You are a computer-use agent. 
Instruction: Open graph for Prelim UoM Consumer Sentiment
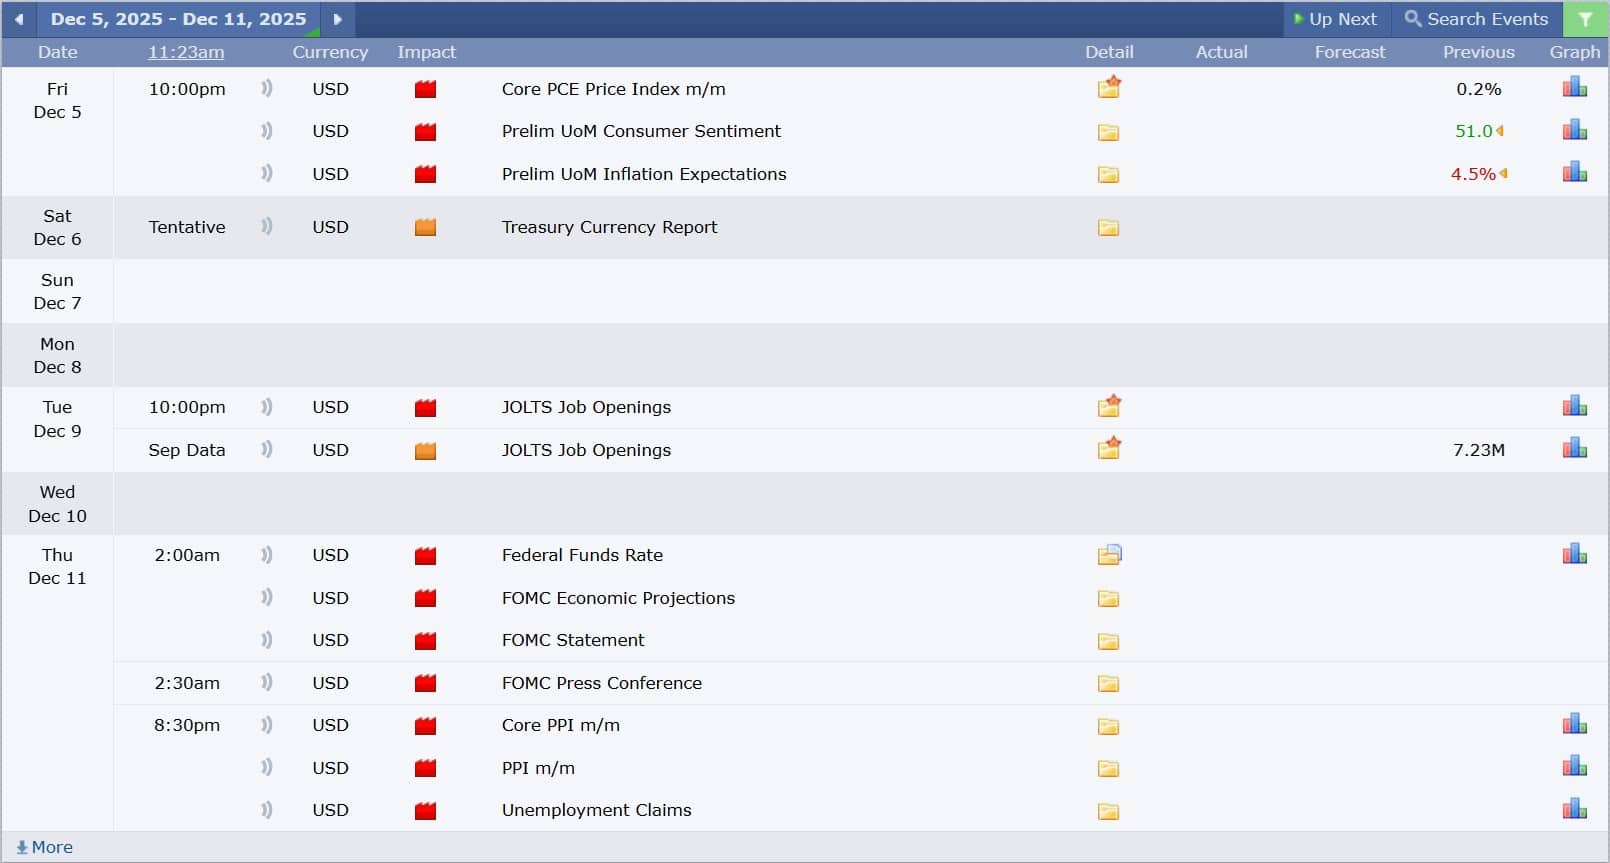pos(1574,130)
